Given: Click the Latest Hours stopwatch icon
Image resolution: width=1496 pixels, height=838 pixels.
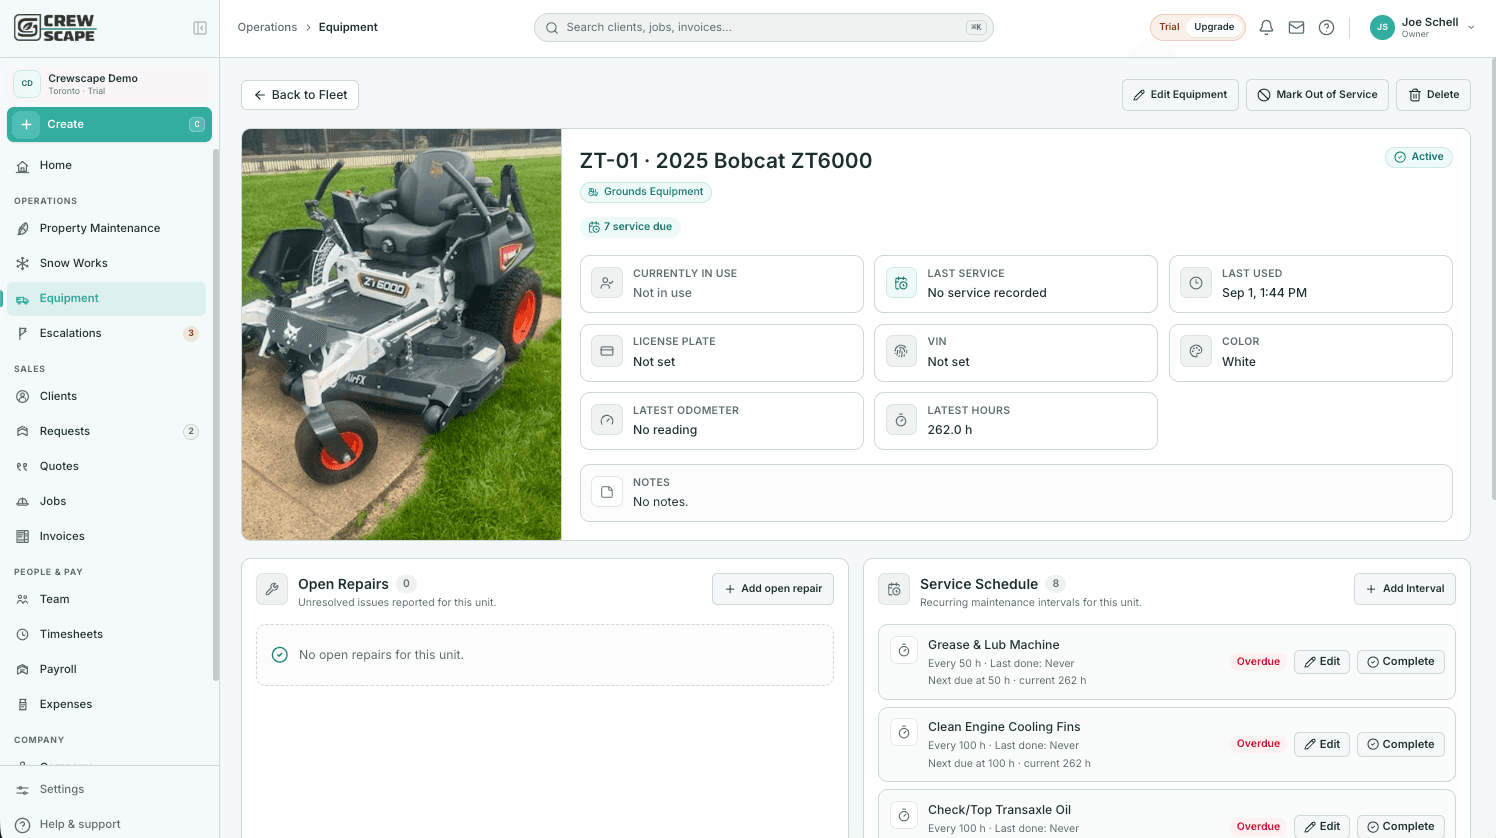Looking at the screenshot, I should (x=901, y=420).
